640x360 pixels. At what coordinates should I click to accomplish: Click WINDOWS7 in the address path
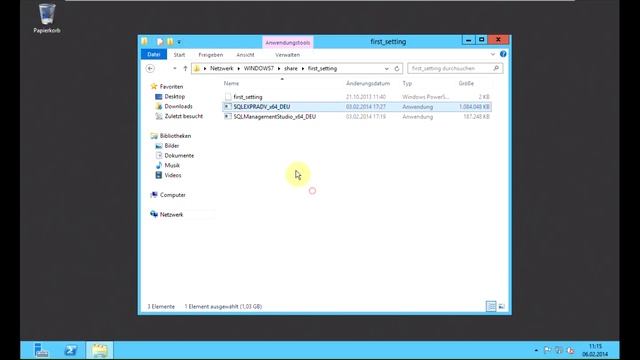(x=259, y=69)
